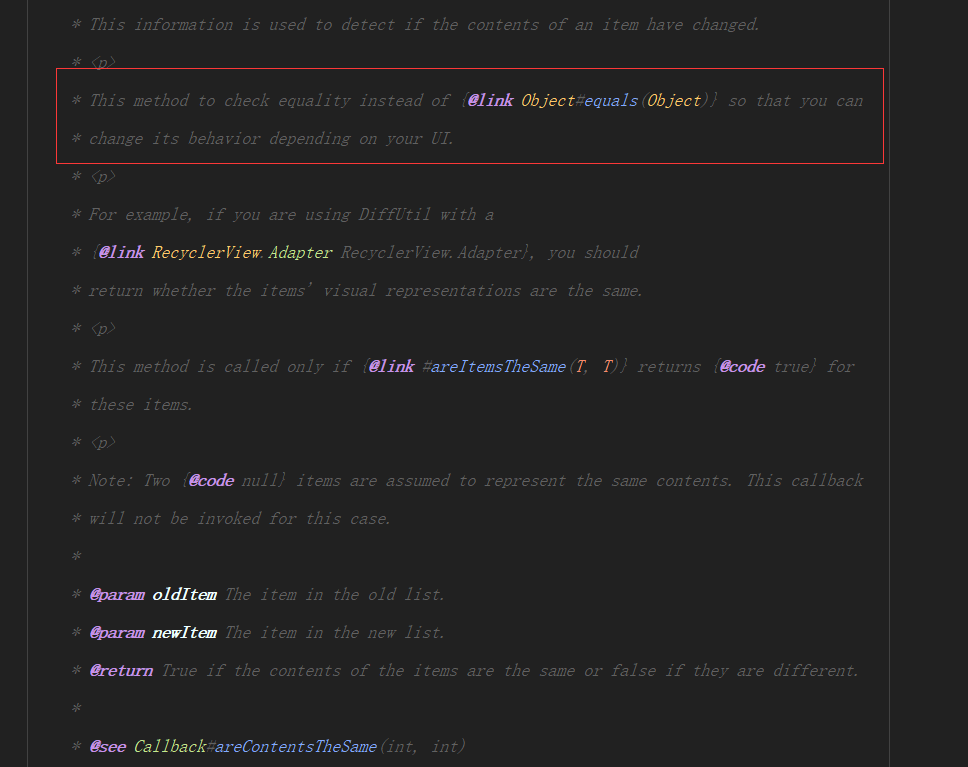Click the '@link' tag before Object#equals
Screen dimensions: 968x767
pyautogui.click(x=490, y=101)
